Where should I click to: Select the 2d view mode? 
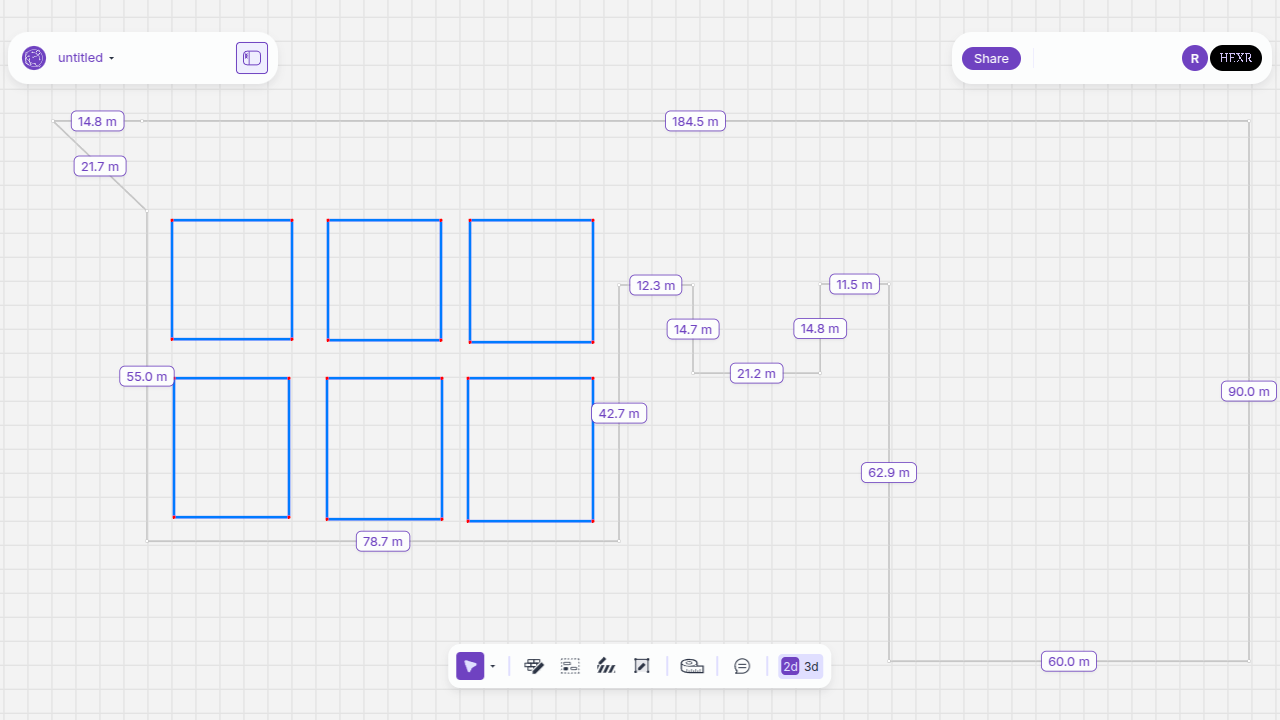coord(790,666)
